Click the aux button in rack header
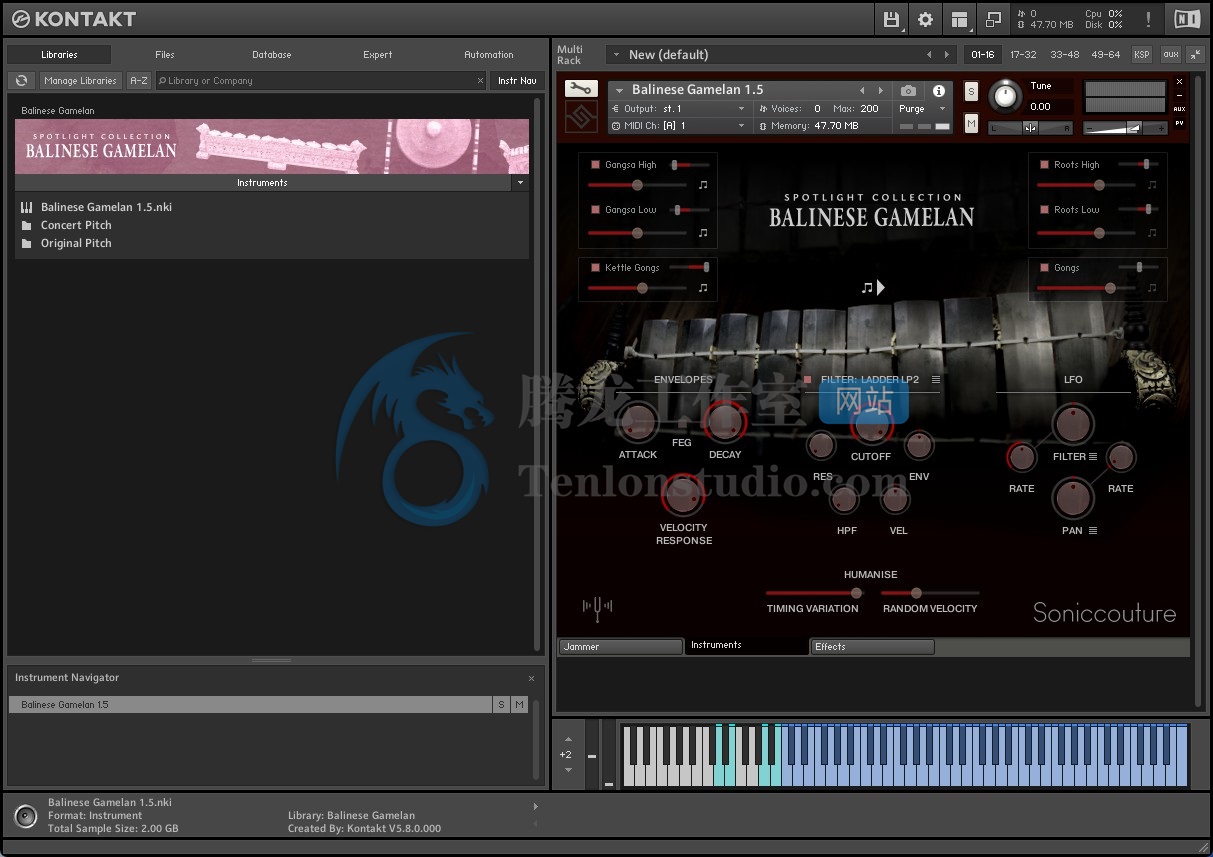Image resolution: width=1213 pixels, height=857 pixels. [1169, 54]
